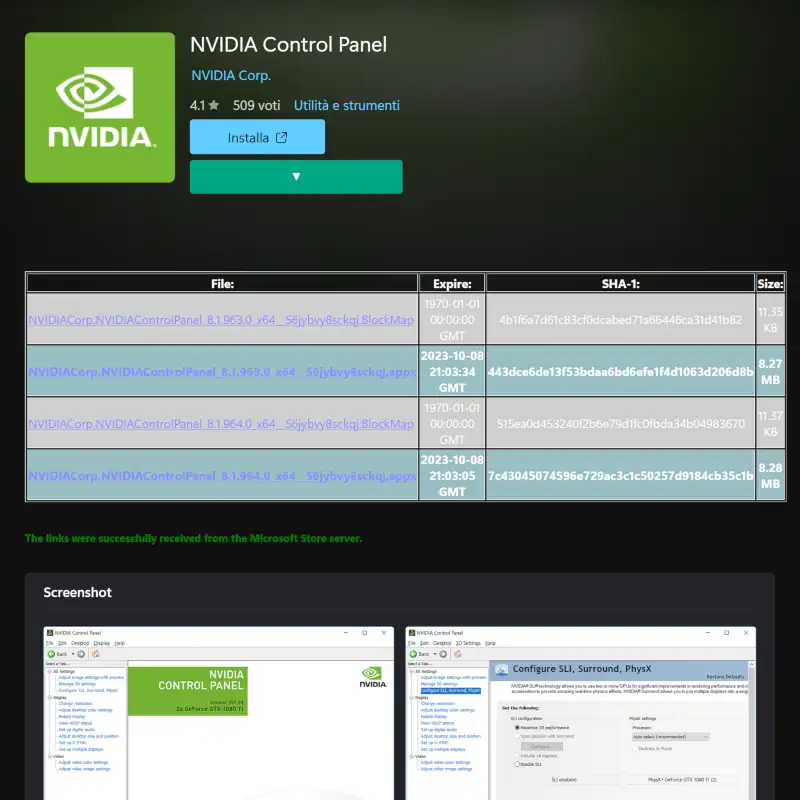Click the File: column header

coord(222,283)
